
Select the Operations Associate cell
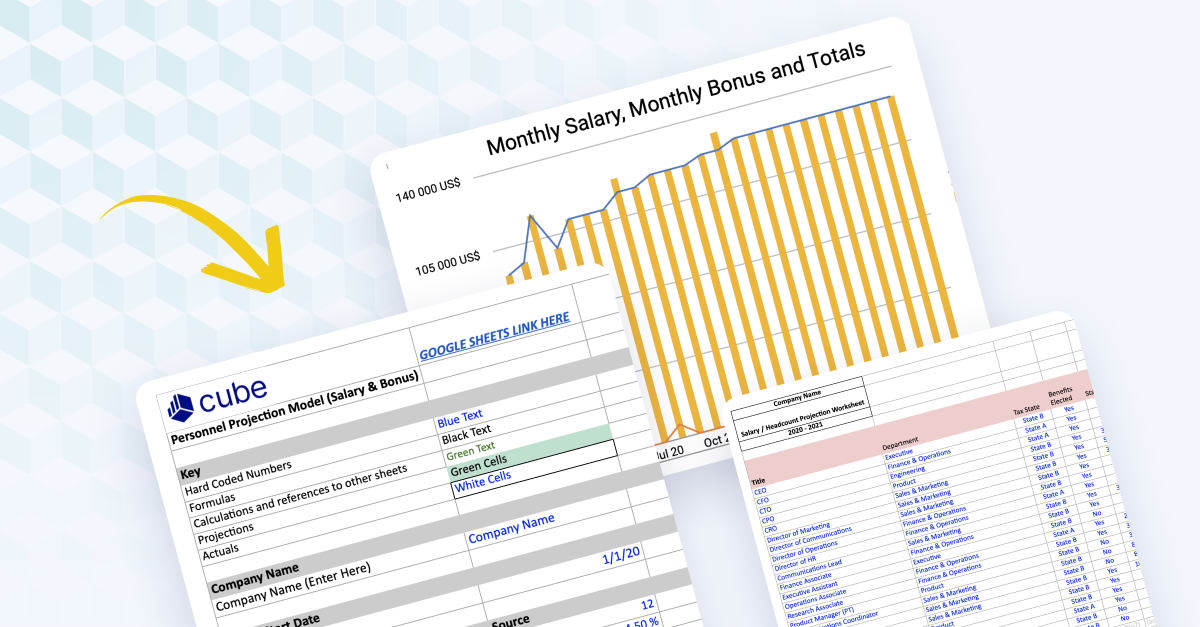[815, 600]
